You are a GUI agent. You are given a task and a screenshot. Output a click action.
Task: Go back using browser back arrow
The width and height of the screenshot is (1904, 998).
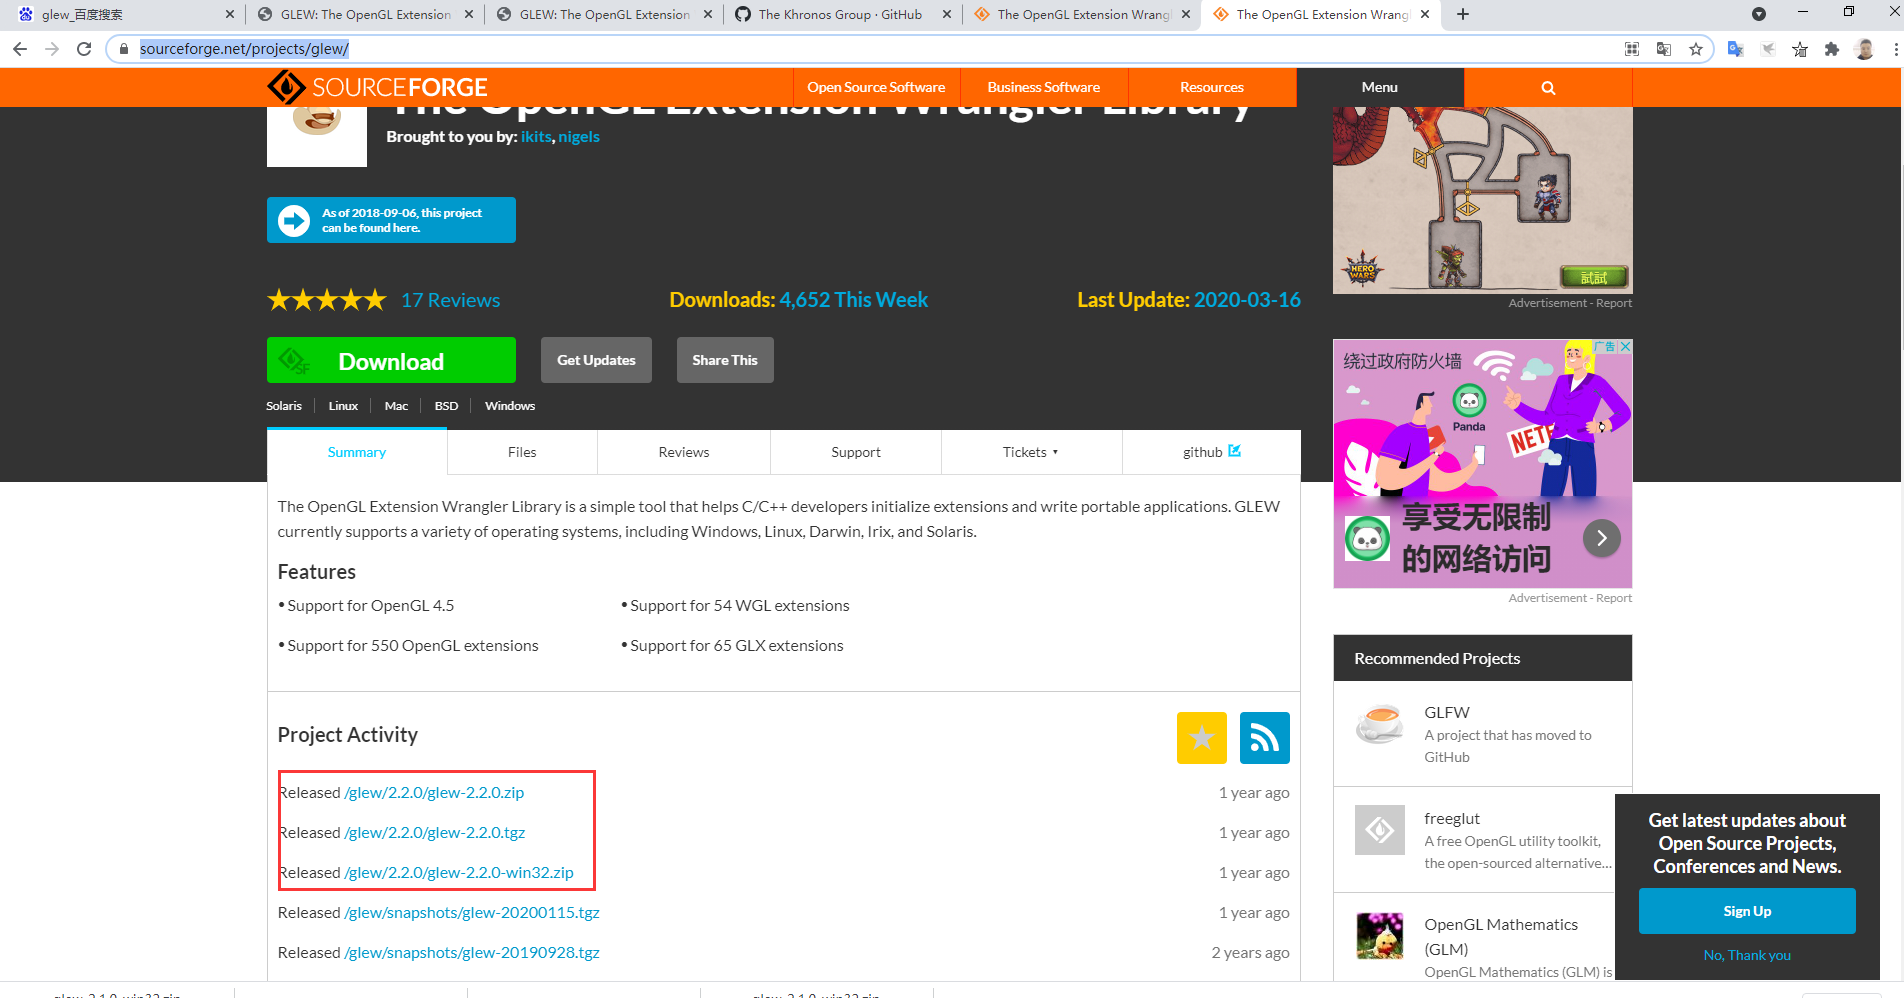click(20, 49)
